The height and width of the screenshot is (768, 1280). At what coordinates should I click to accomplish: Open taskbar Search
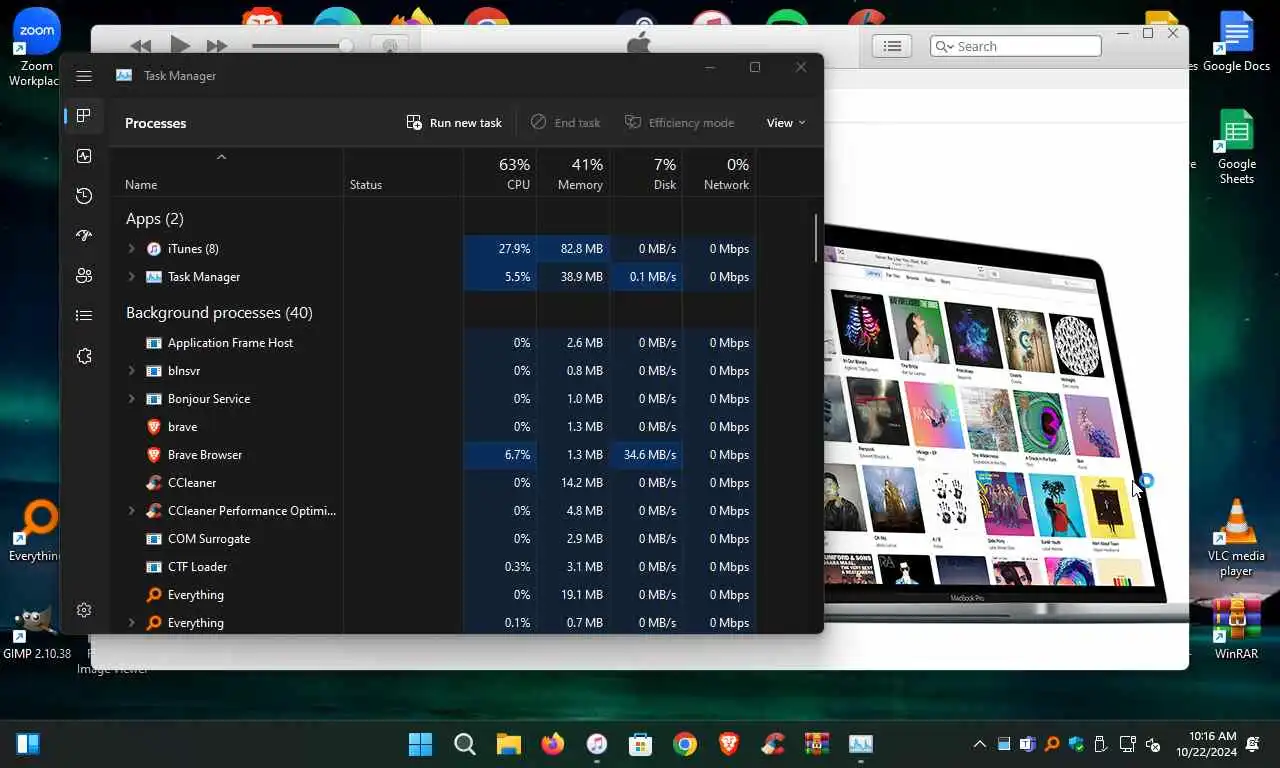(x=465, y=744)
